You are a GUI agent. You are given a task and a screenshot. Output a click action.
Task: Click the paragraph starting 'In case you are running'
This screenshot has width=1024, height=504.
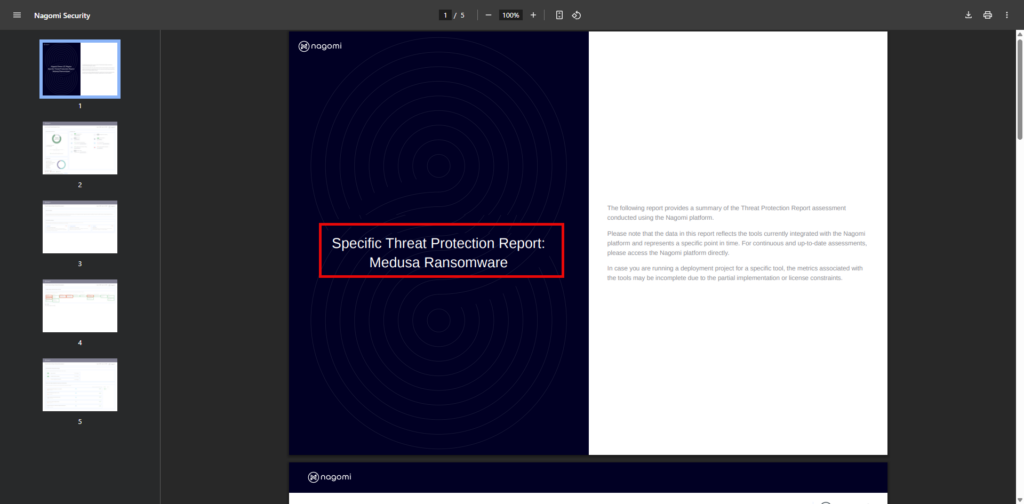point(735,273)
